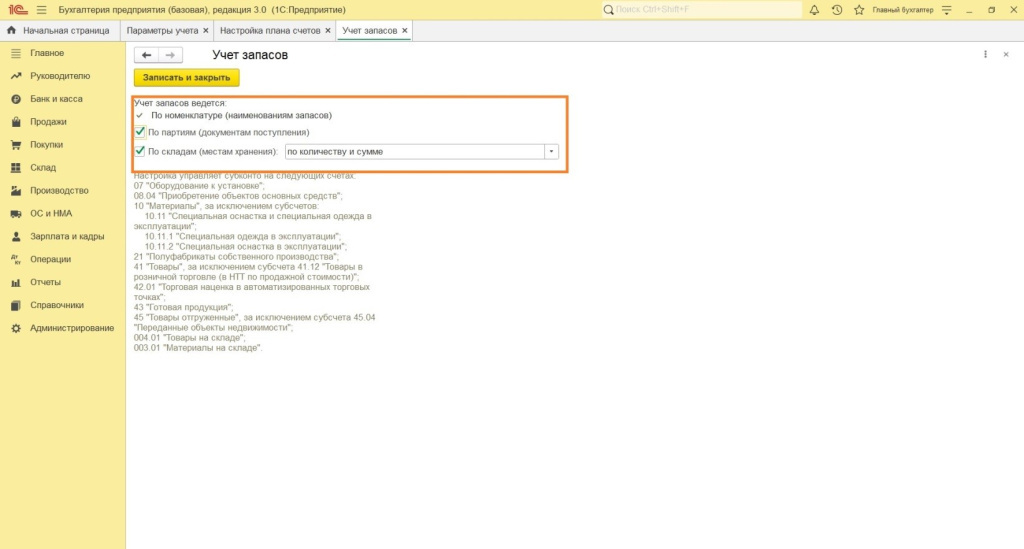Switch to Начальная страница tab
The image size is (1024, 549).
[x=60, y=31]
